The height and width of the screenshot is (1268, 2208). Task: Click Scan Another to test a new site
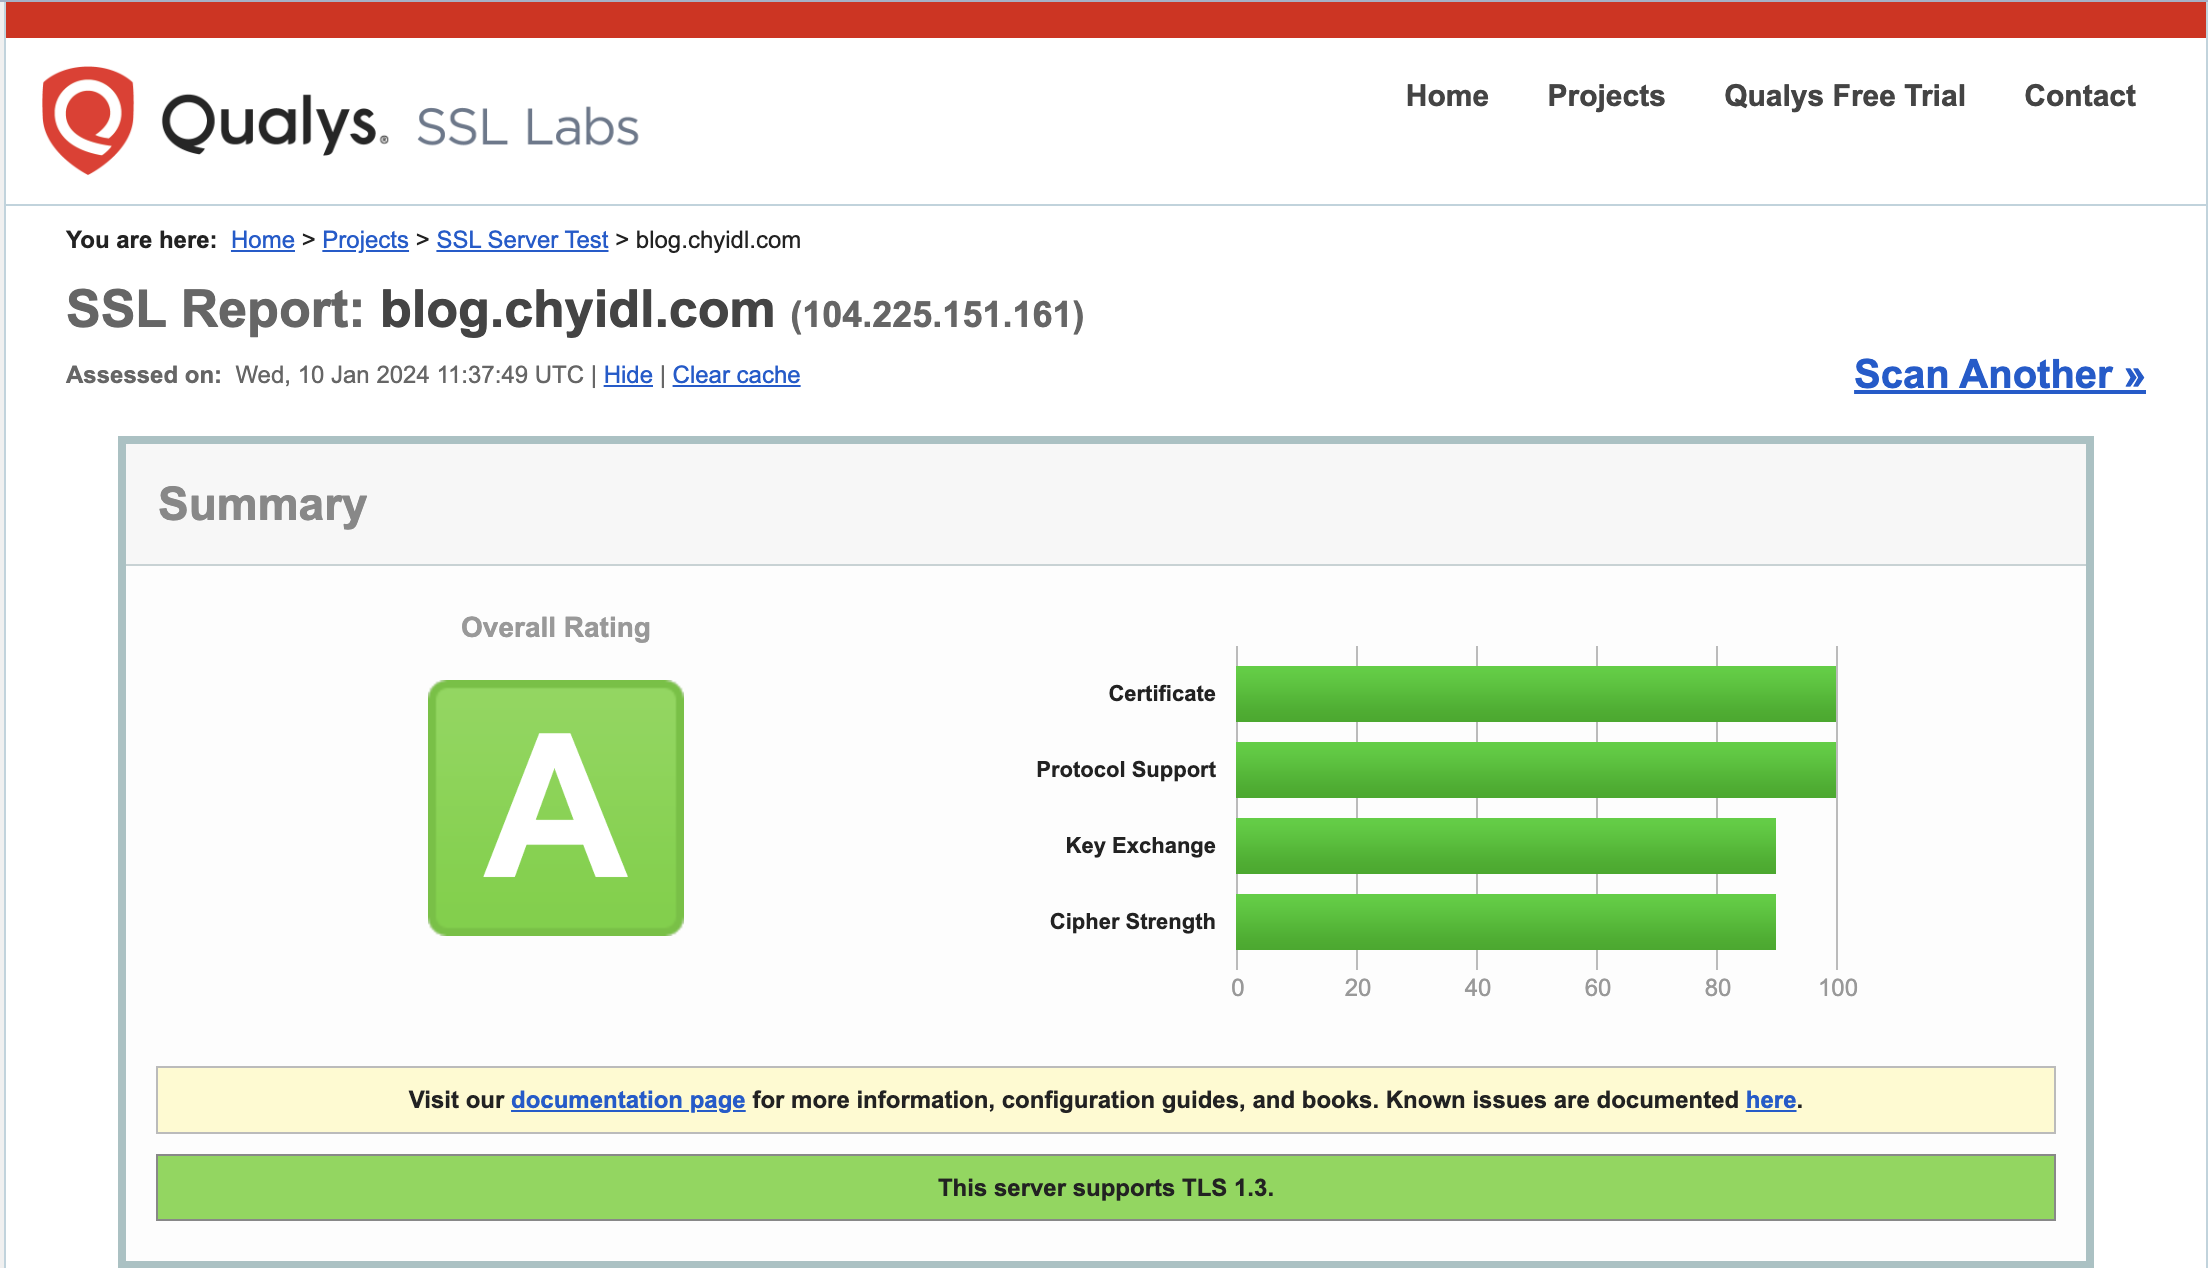click(x=1998, y=374)
